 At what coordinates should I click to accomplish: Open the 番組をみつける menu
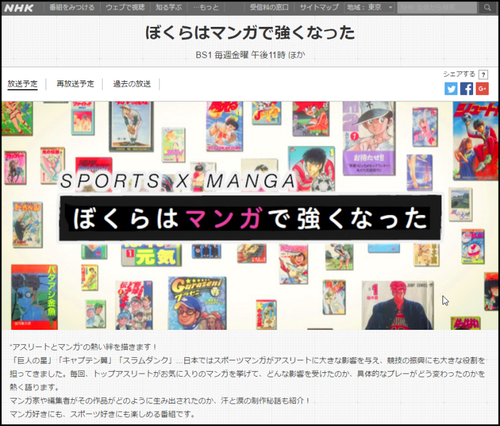point(72,7)
